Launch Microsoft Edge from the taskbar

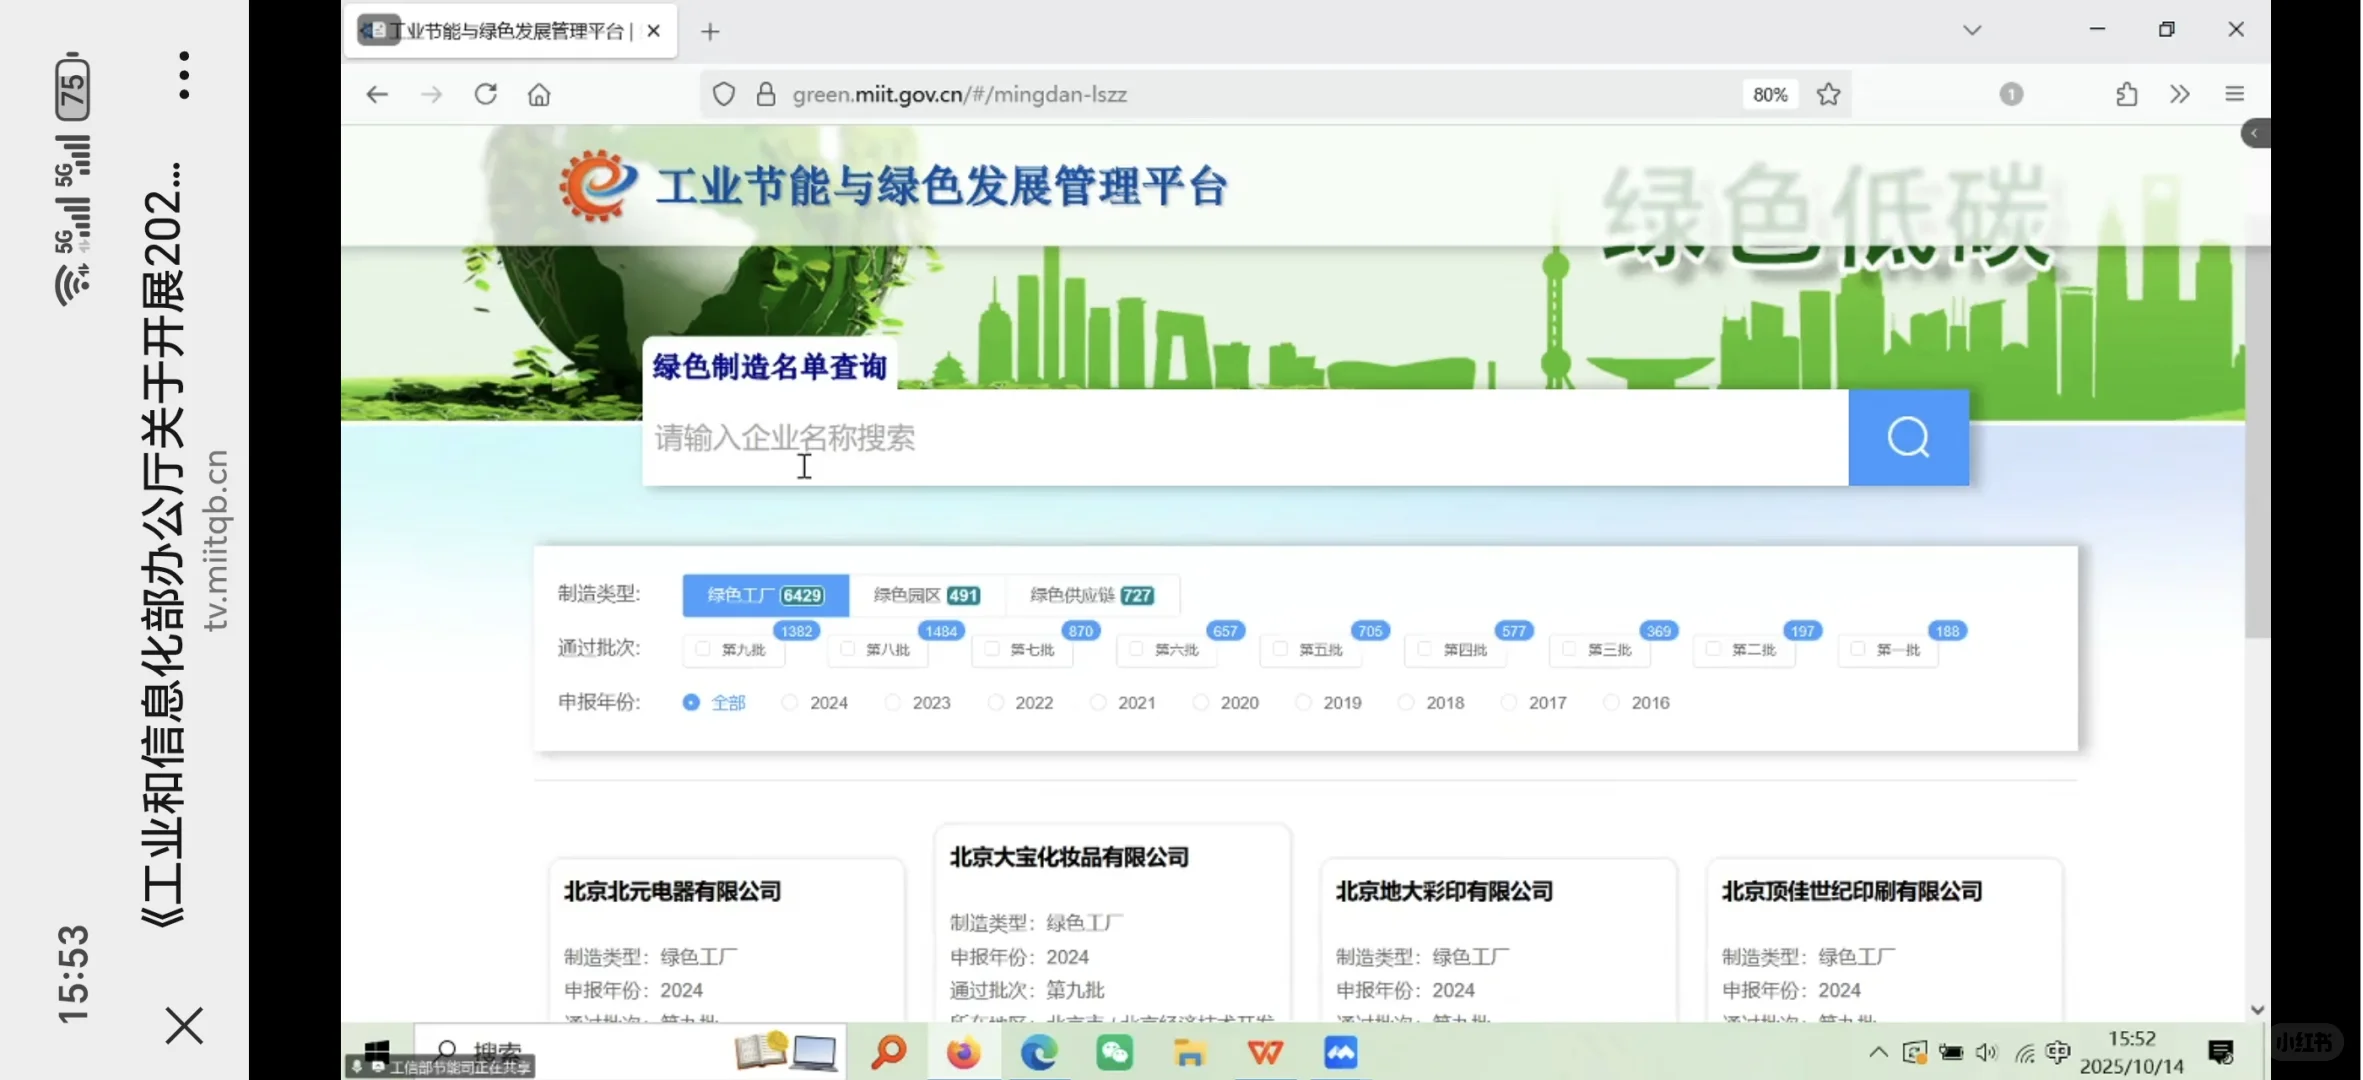1039,1052
